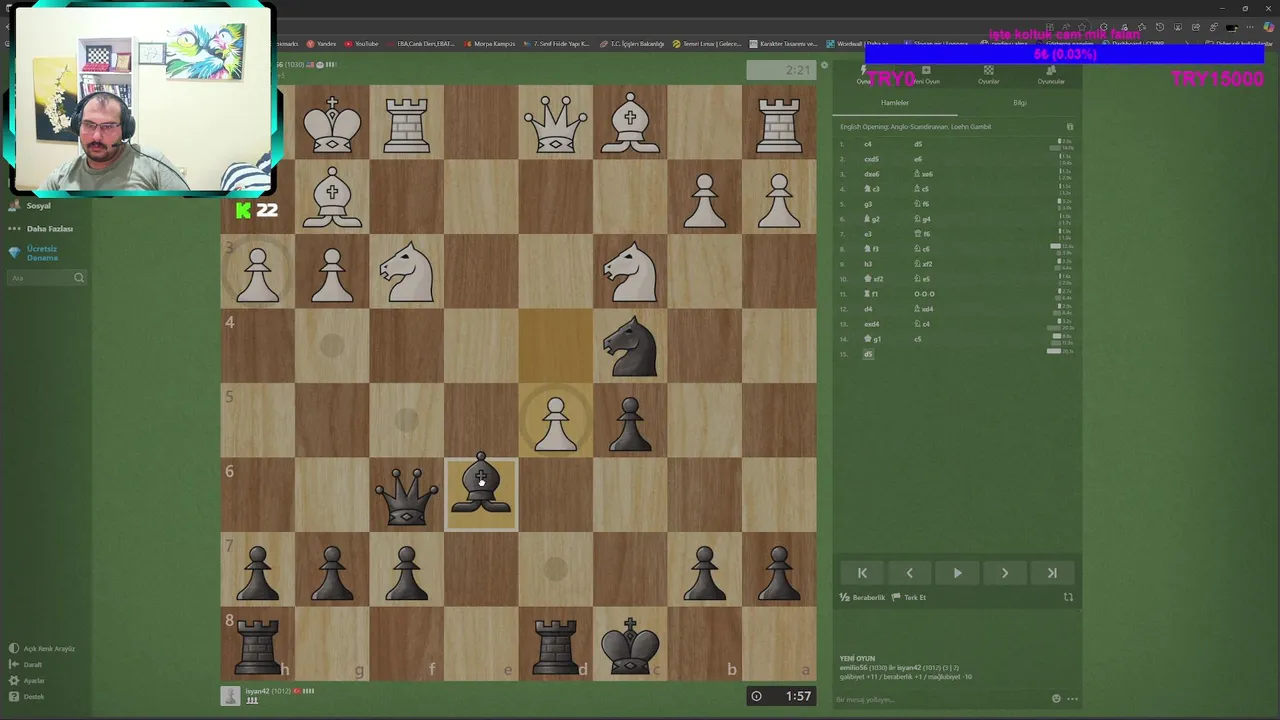
Task: Offer a draw with Beraberlik
Action: coord(862,597)
